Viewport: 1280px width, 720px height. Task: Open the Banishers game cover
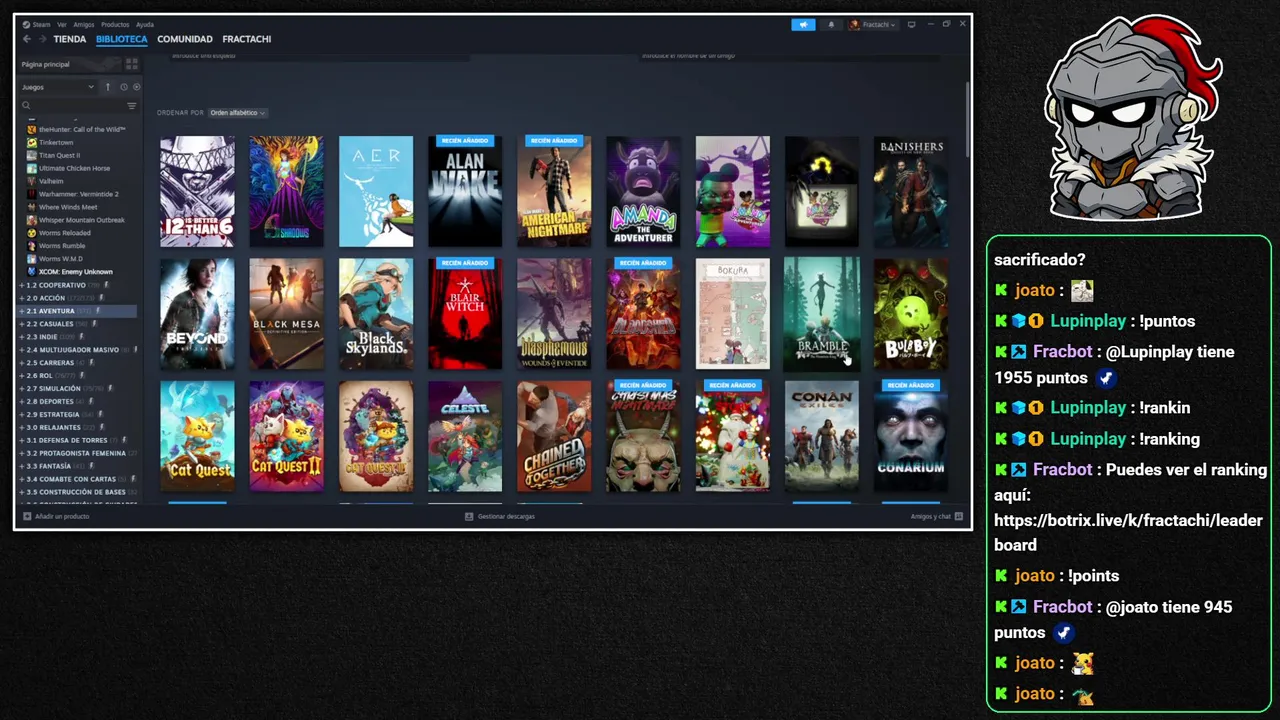[x=911, y=191]
